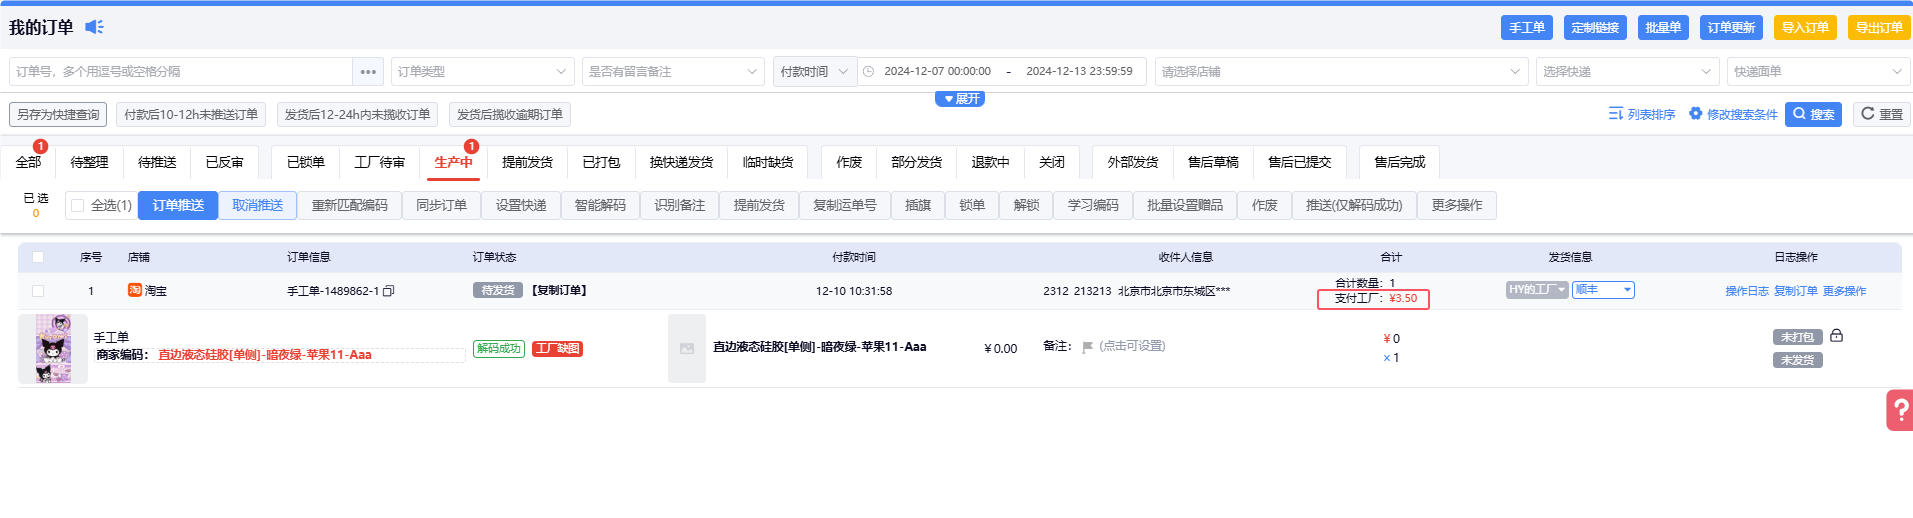Click the blue megaphone announcement icon

tap(94, 27)
